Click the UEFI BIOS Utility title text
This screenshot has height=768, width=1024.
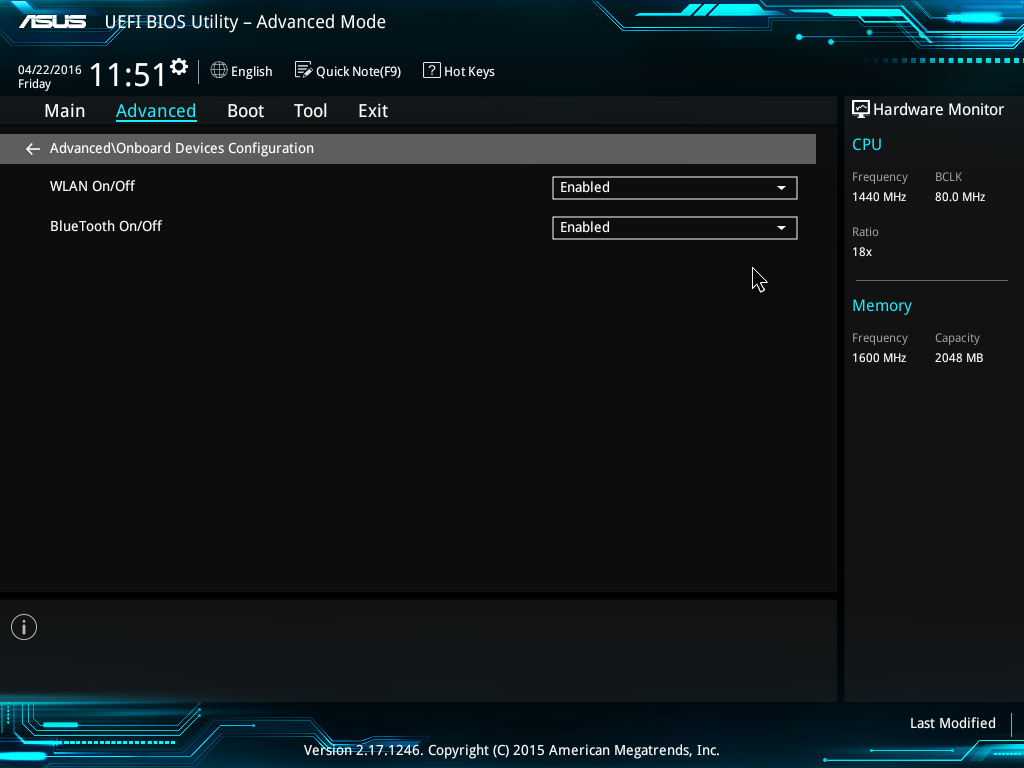[x=245, y=22]
